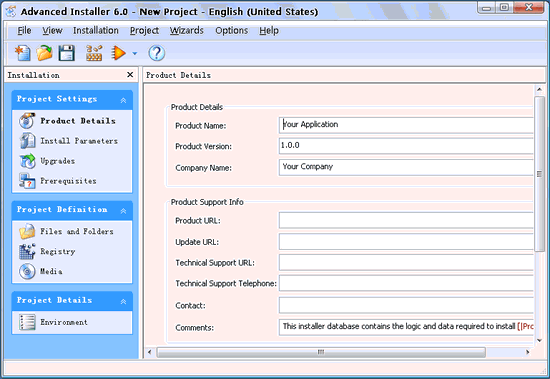Click the Prerequisites icon in the sidebar
This screenshot has width=550, height=379.
tap(27, 181)
